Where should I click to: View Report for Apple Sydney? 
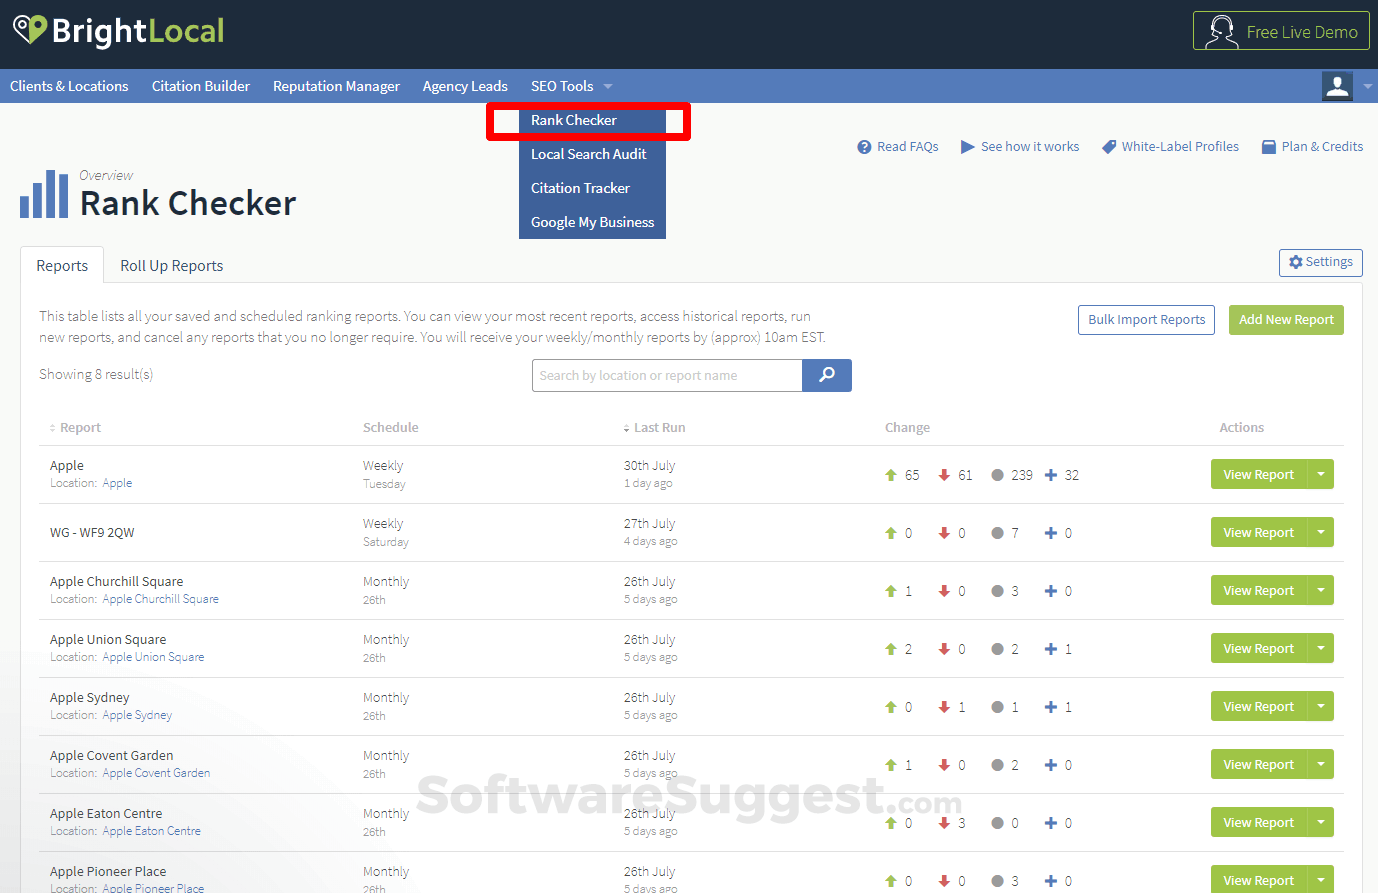(x=1258, y=706)
